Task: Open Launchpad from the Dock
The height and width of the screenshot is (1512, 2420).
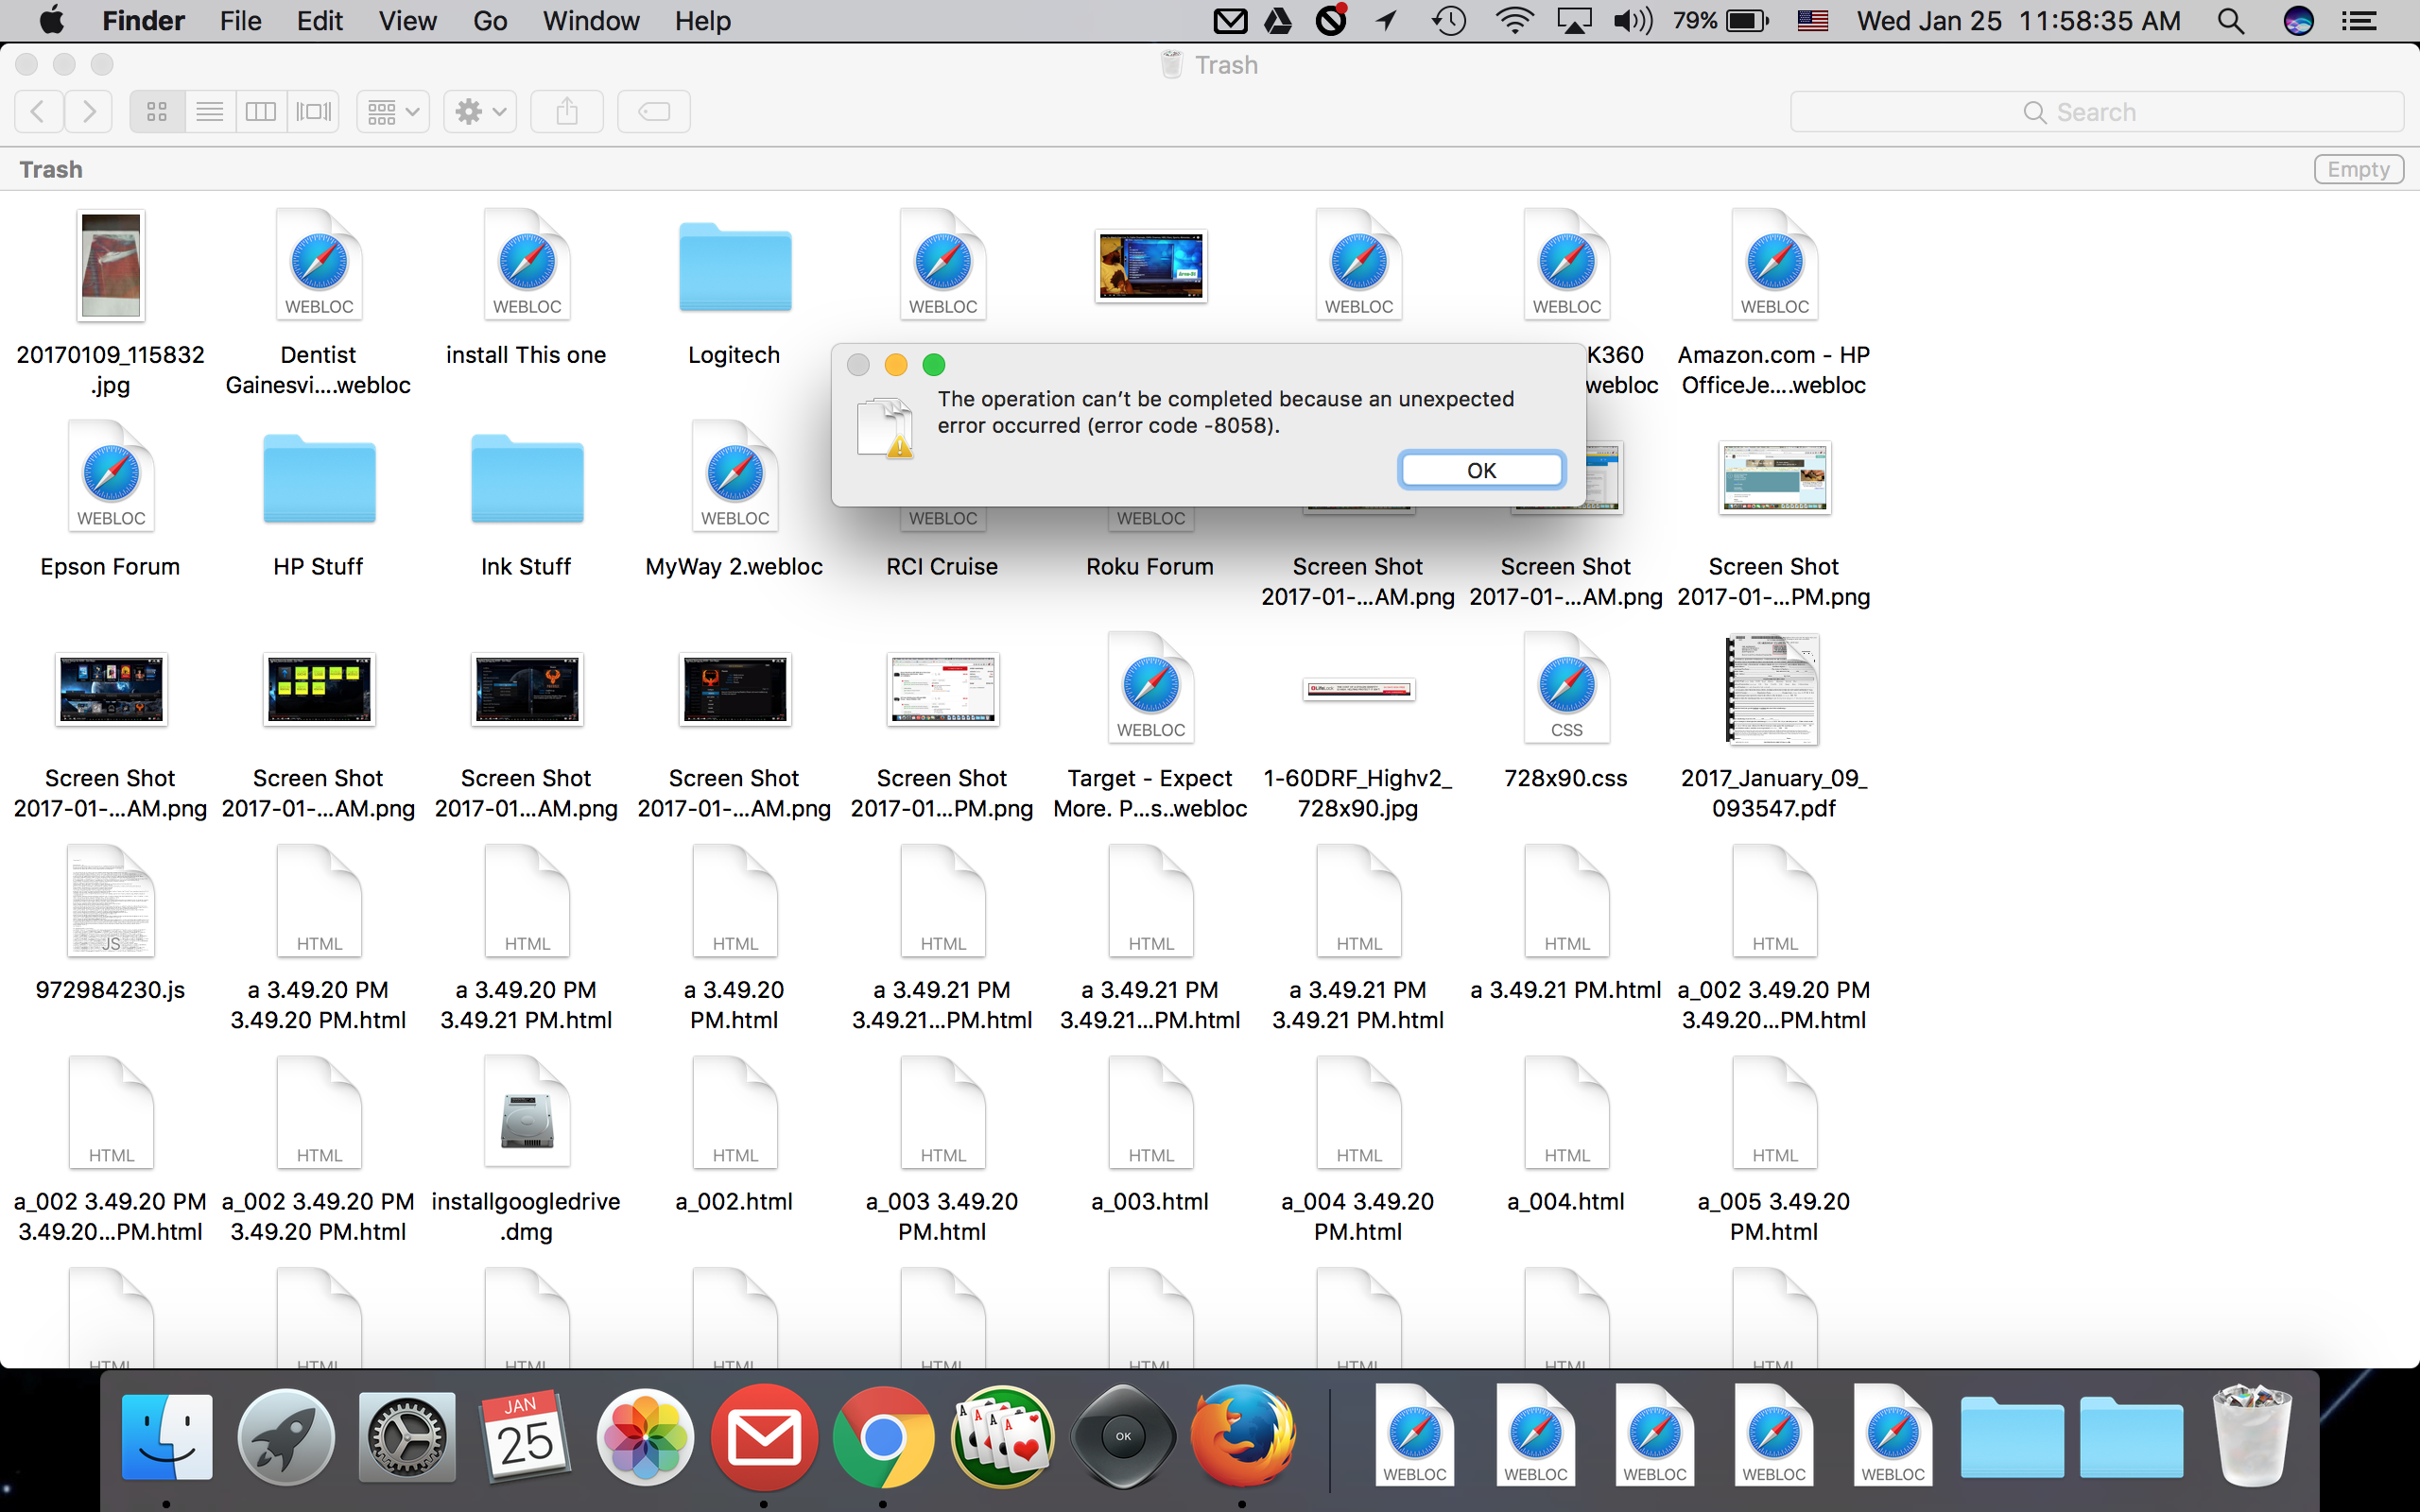Action: point(286,1437)
